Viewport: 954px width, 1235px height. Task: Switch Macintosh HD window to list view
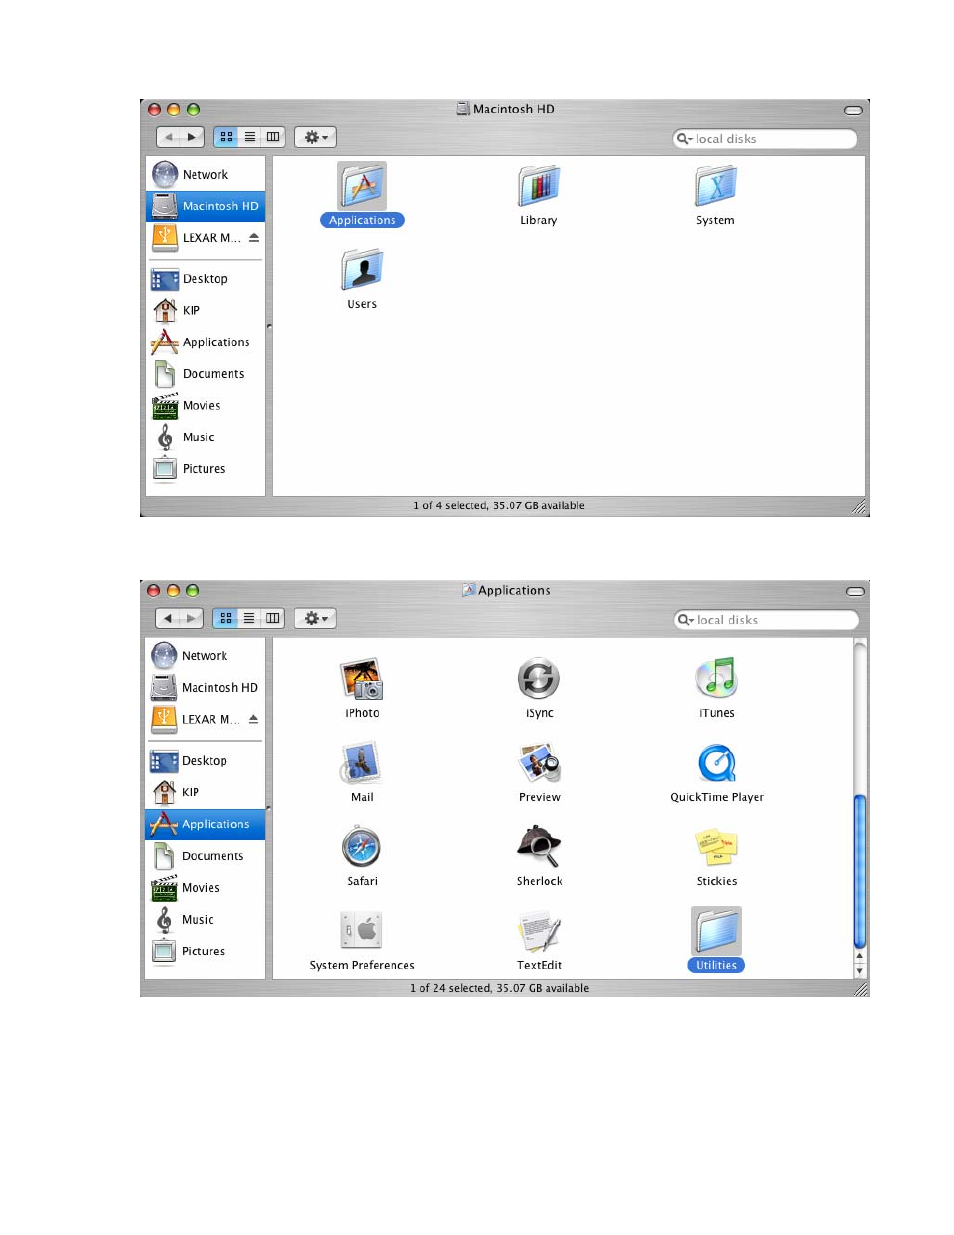click(250, 137)
